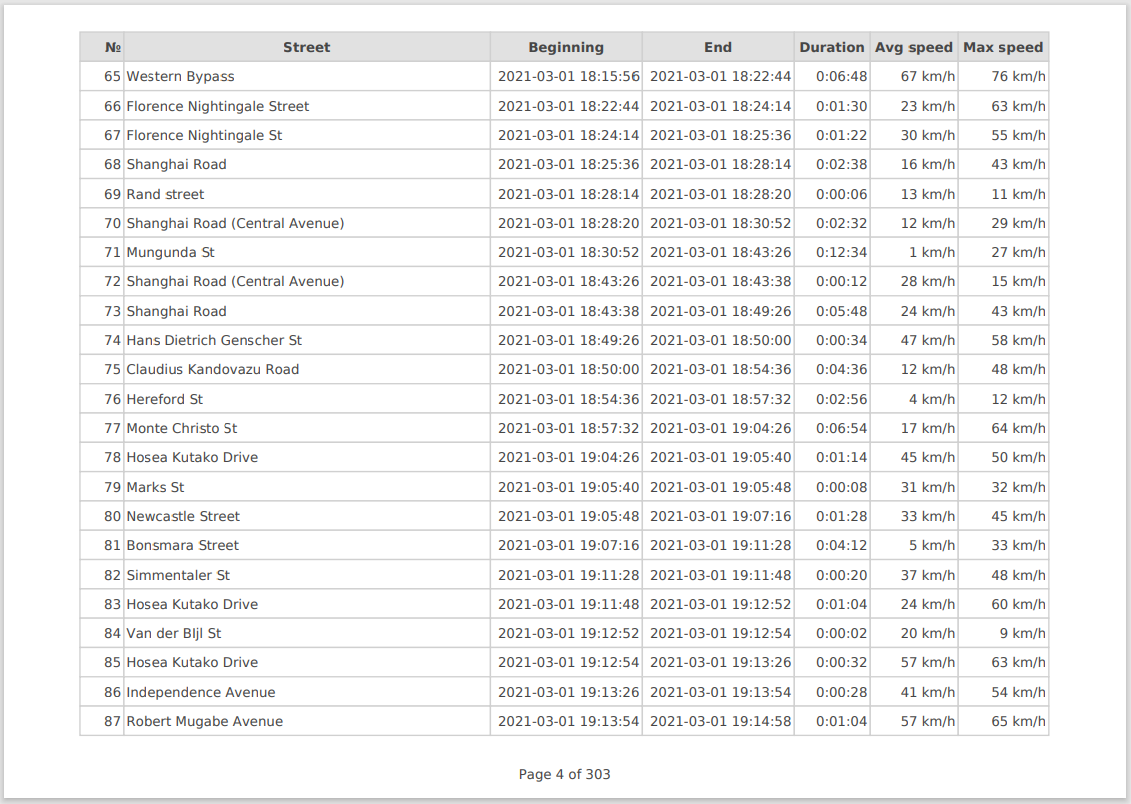Select Hans Dietrich Genscher St cell

coord(214,341)
